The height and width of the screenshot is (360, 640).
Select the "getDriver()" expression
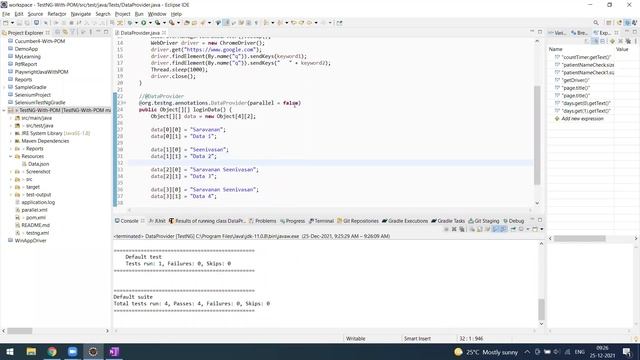[x=576, y=80]
